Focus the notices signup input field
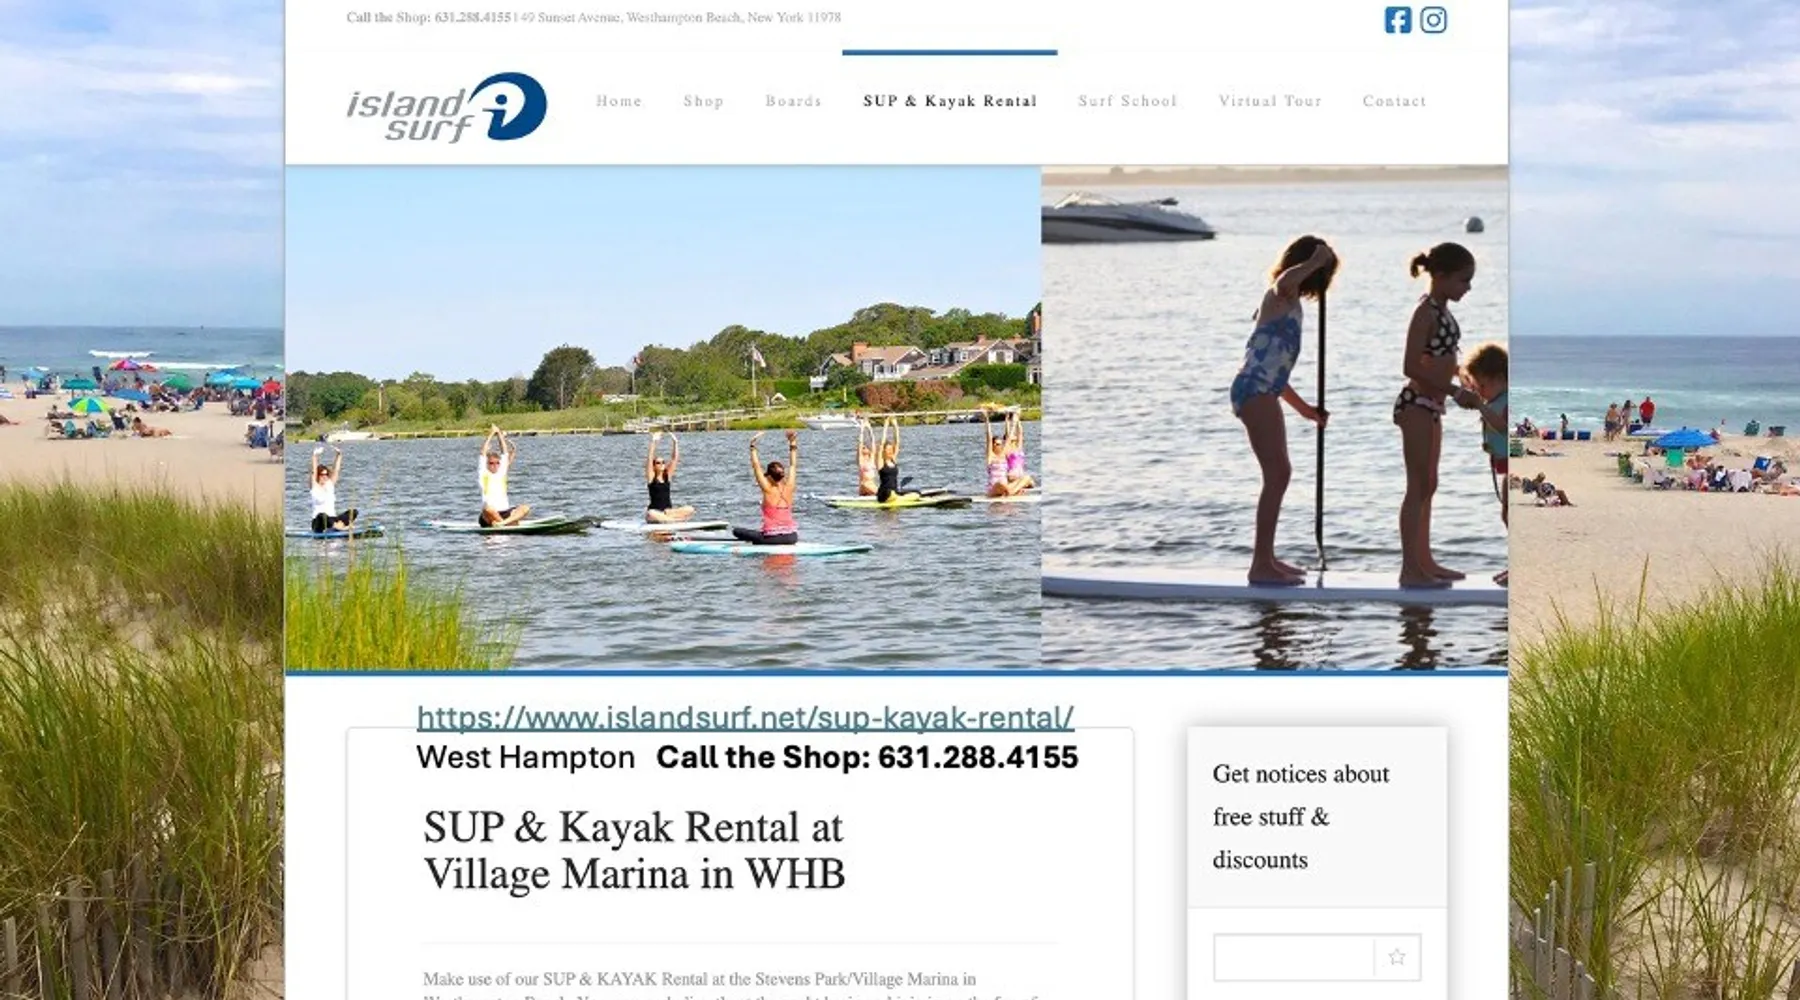 tap(1294, 957)
